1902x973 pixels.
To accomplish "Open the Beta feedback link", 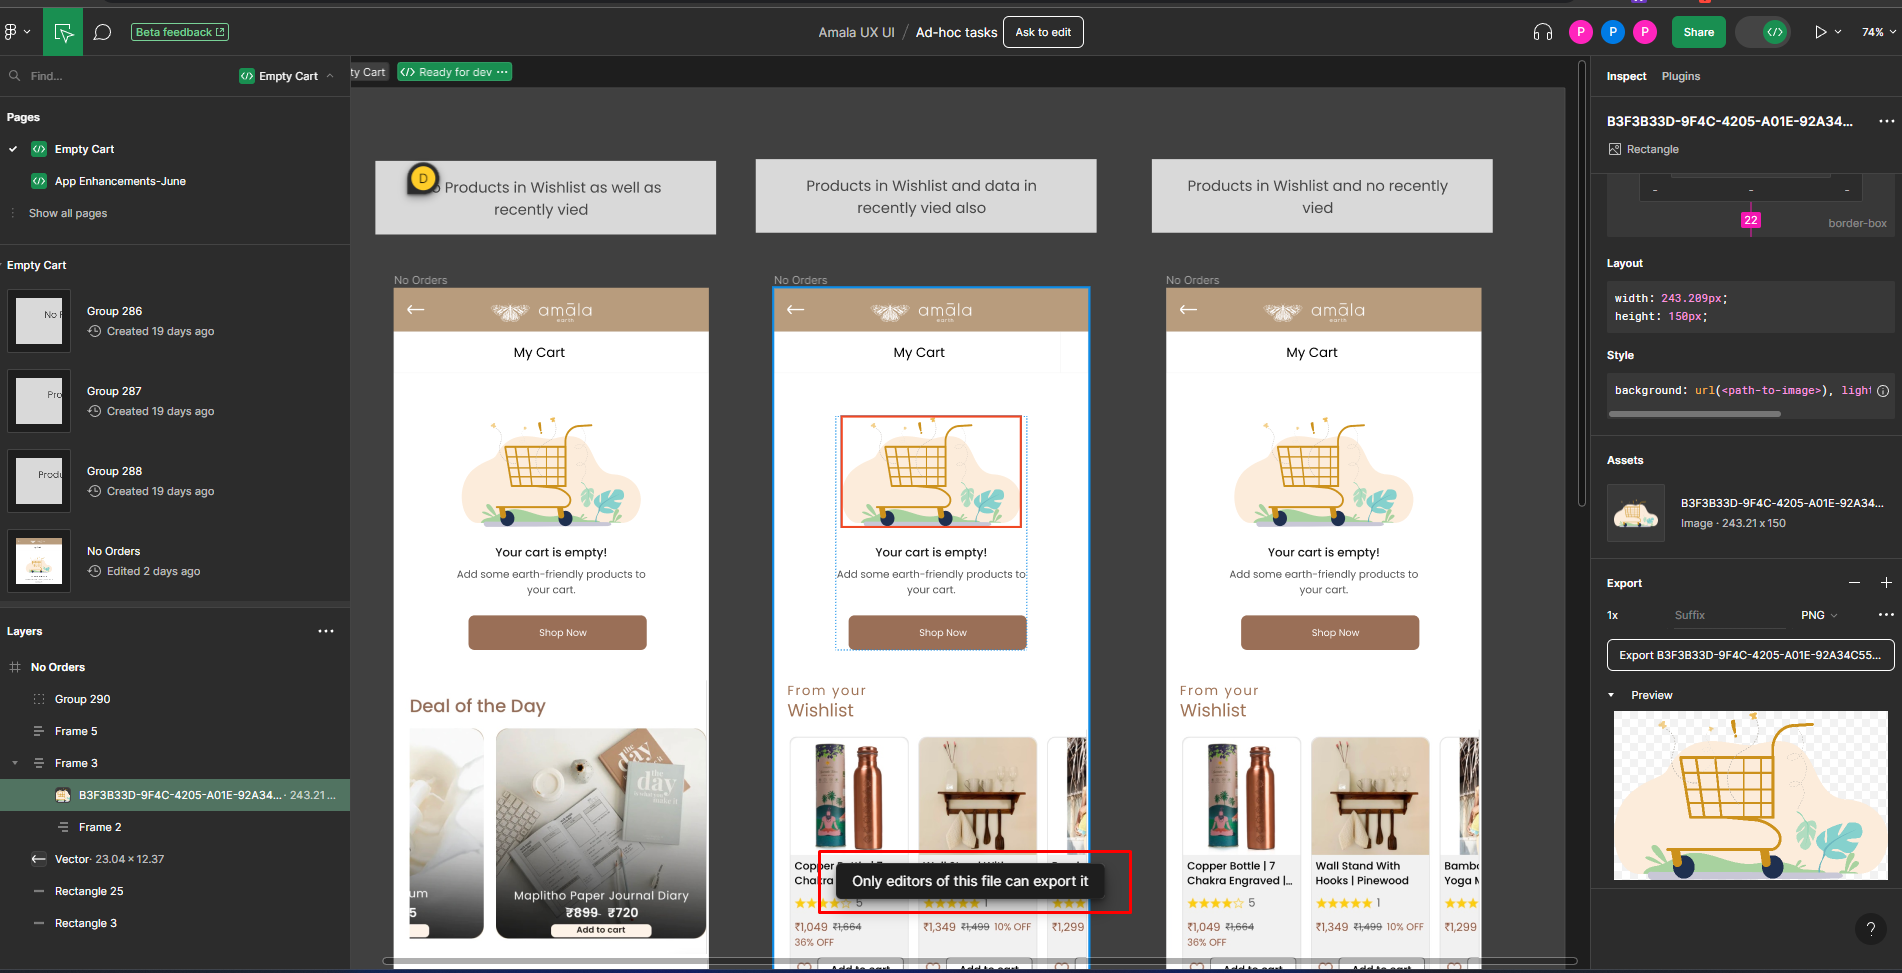I will (x=180, y=32).
